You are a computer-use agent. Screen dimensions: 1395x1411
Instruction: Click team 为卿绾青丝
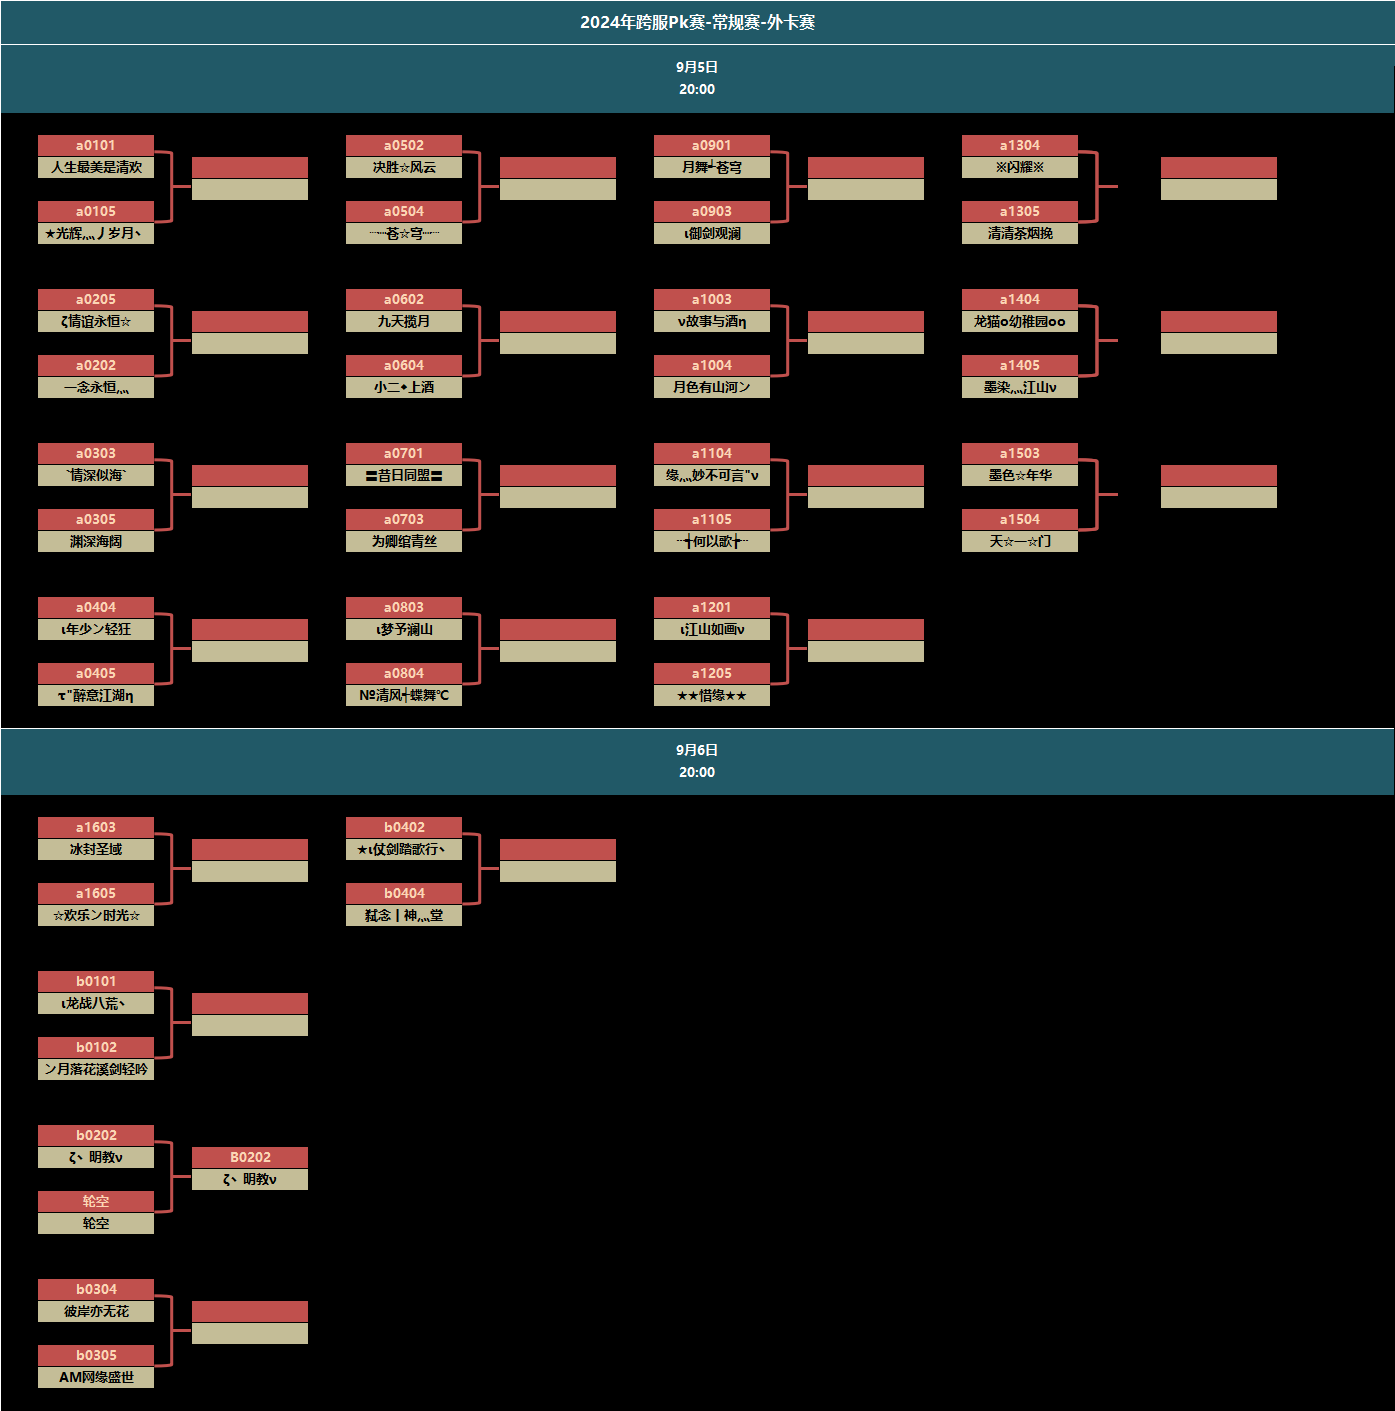(404, 541)
